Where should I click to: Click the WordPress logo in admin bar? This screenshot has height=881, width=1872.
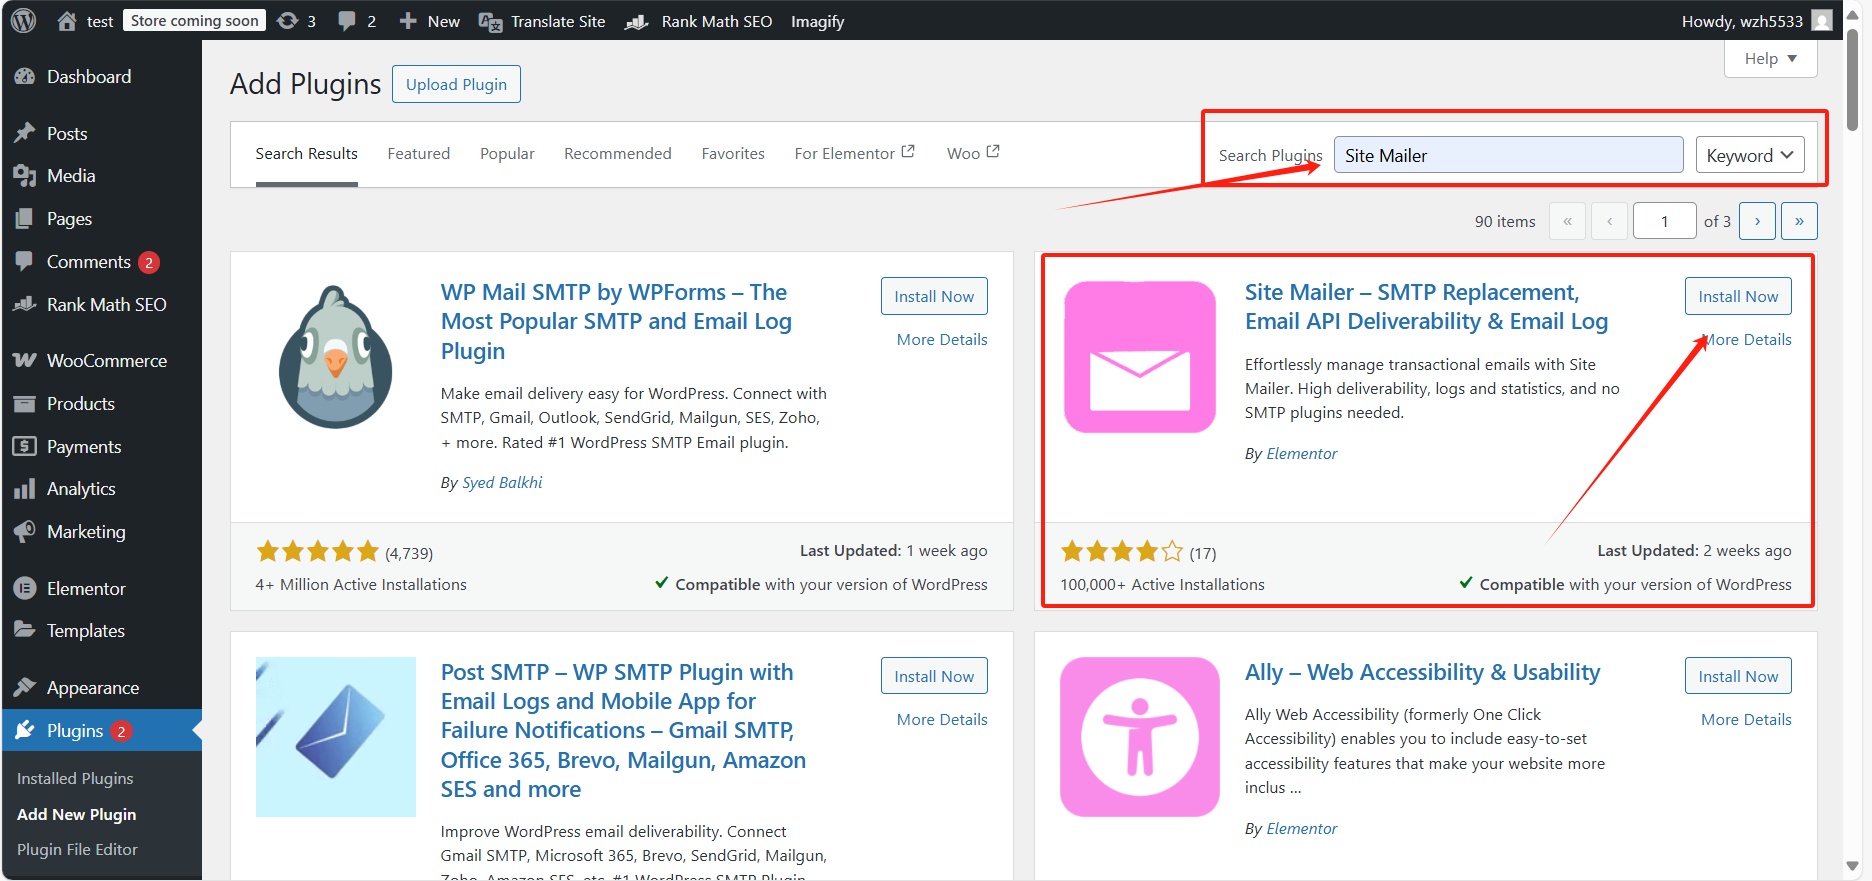click(x=23, y=21)
